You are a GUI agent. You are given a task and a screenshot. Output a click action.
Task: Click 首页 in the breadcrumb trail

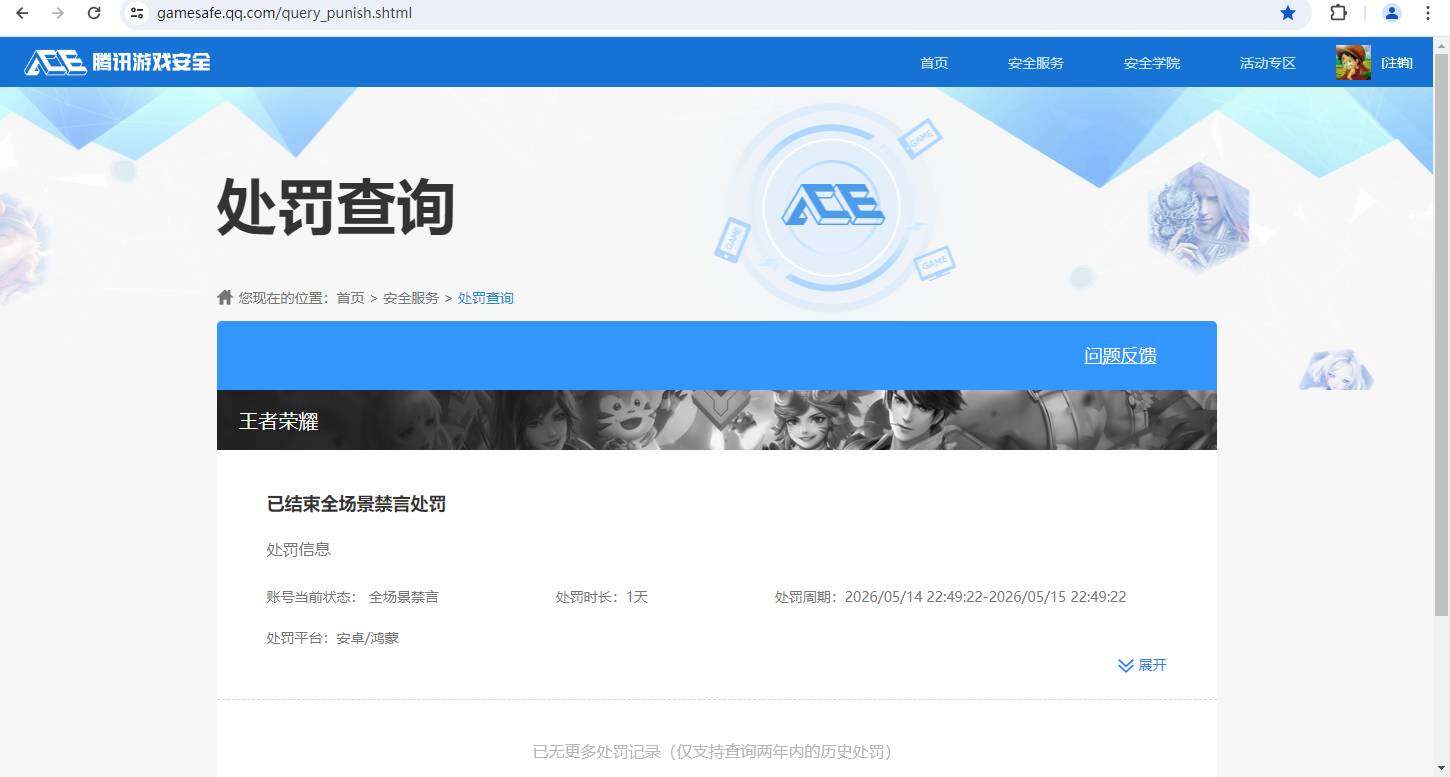point(350,298)
